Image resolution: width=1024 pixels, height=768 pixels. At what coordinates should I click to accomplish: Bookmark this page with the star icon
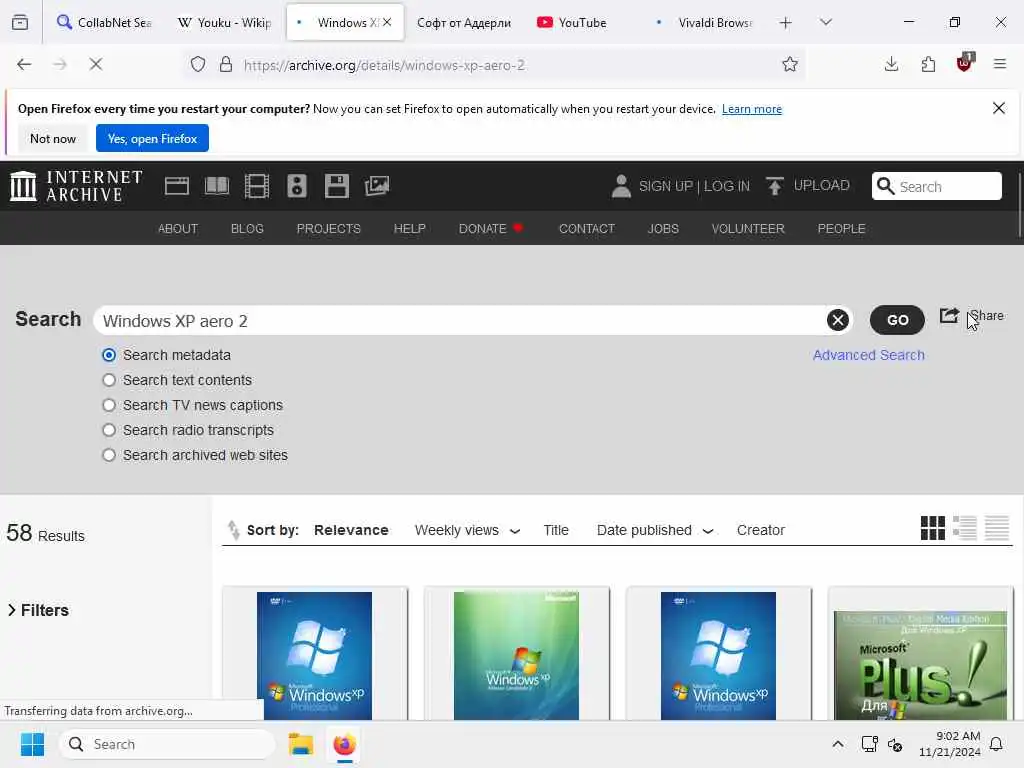tap(790, 64)
